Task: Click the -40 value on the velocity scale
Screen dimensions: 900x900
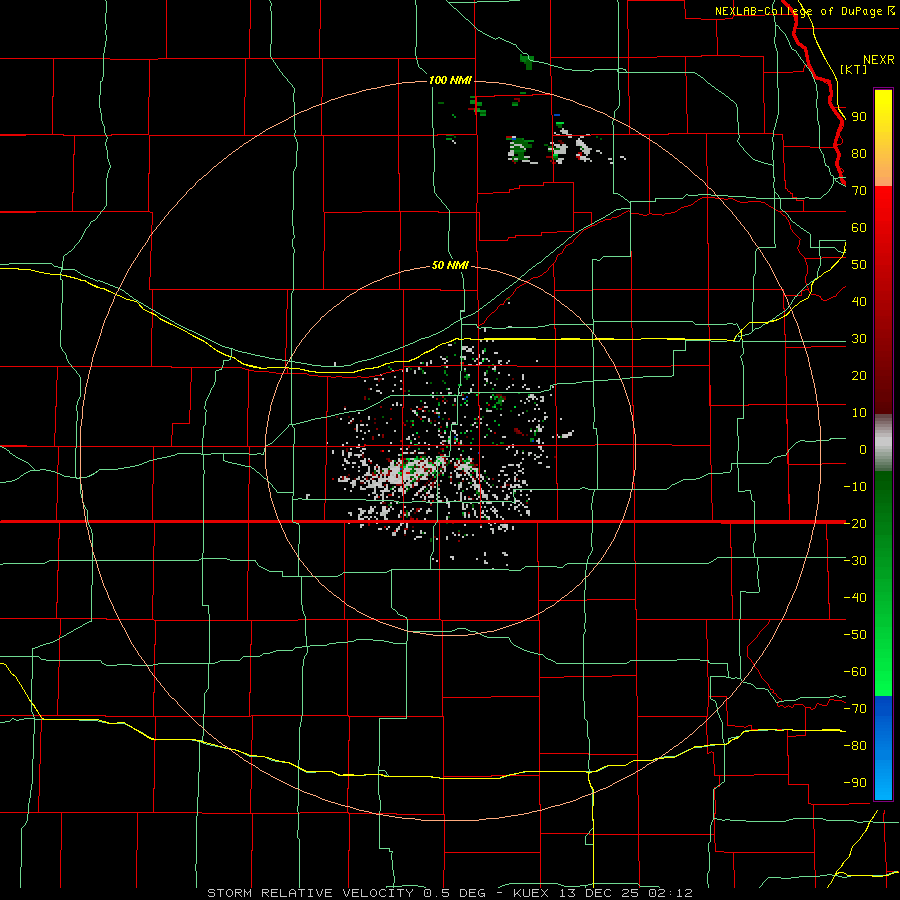Action: [855, 598]
